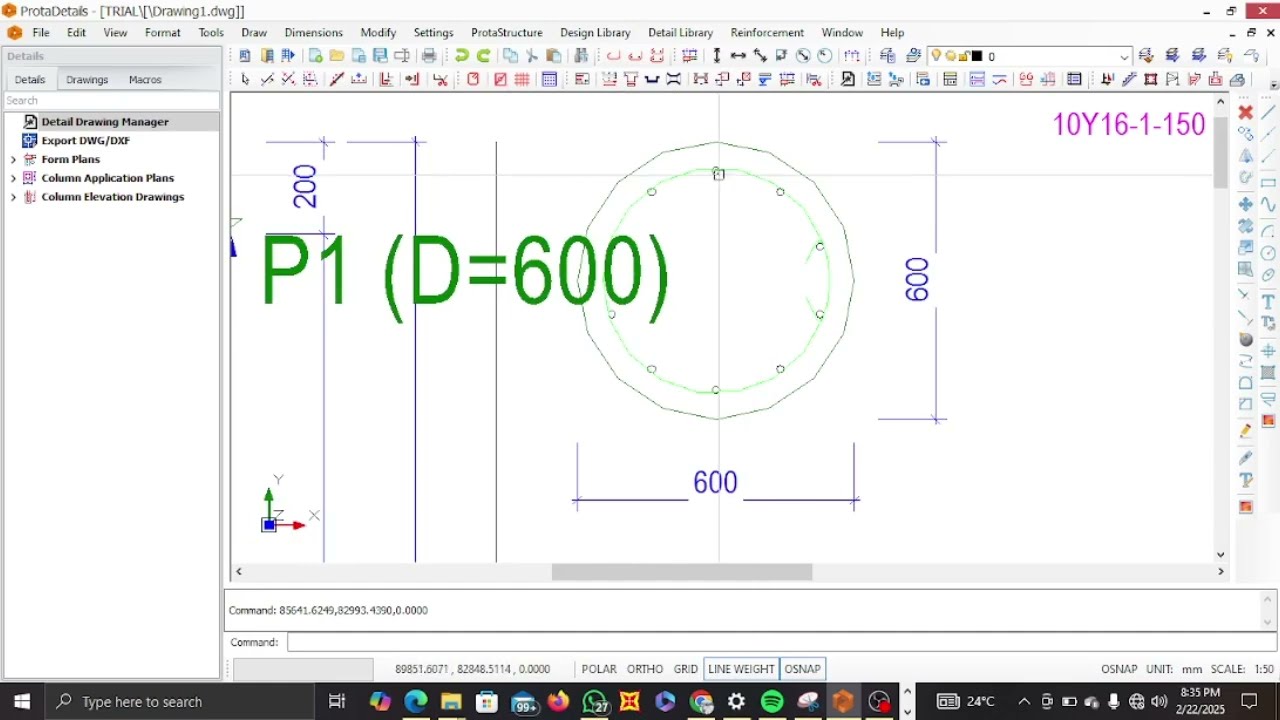Expand the Column Application Plans node
Screen dimensions: 1280x720
tap(13, 178)
